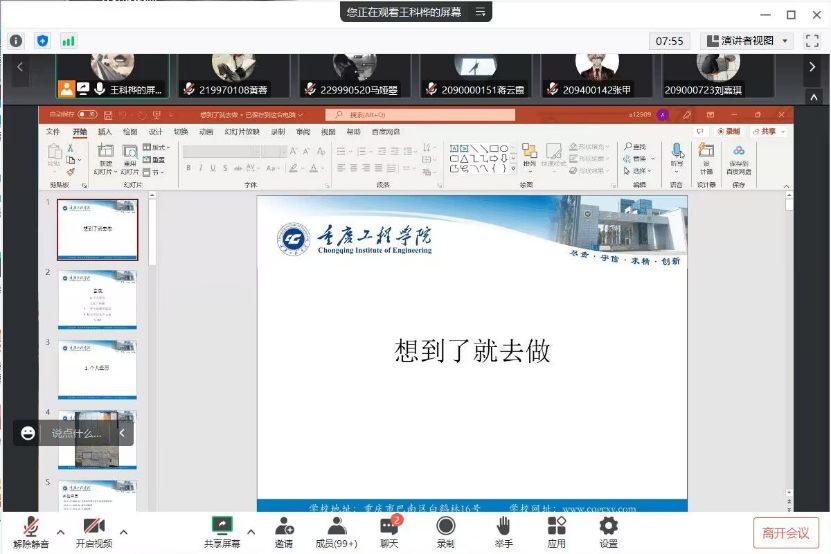Image resolution: width=831 pixels, height=554 pixels.
Task: Click the meeting info icon at top left
Action: (16, 41)
